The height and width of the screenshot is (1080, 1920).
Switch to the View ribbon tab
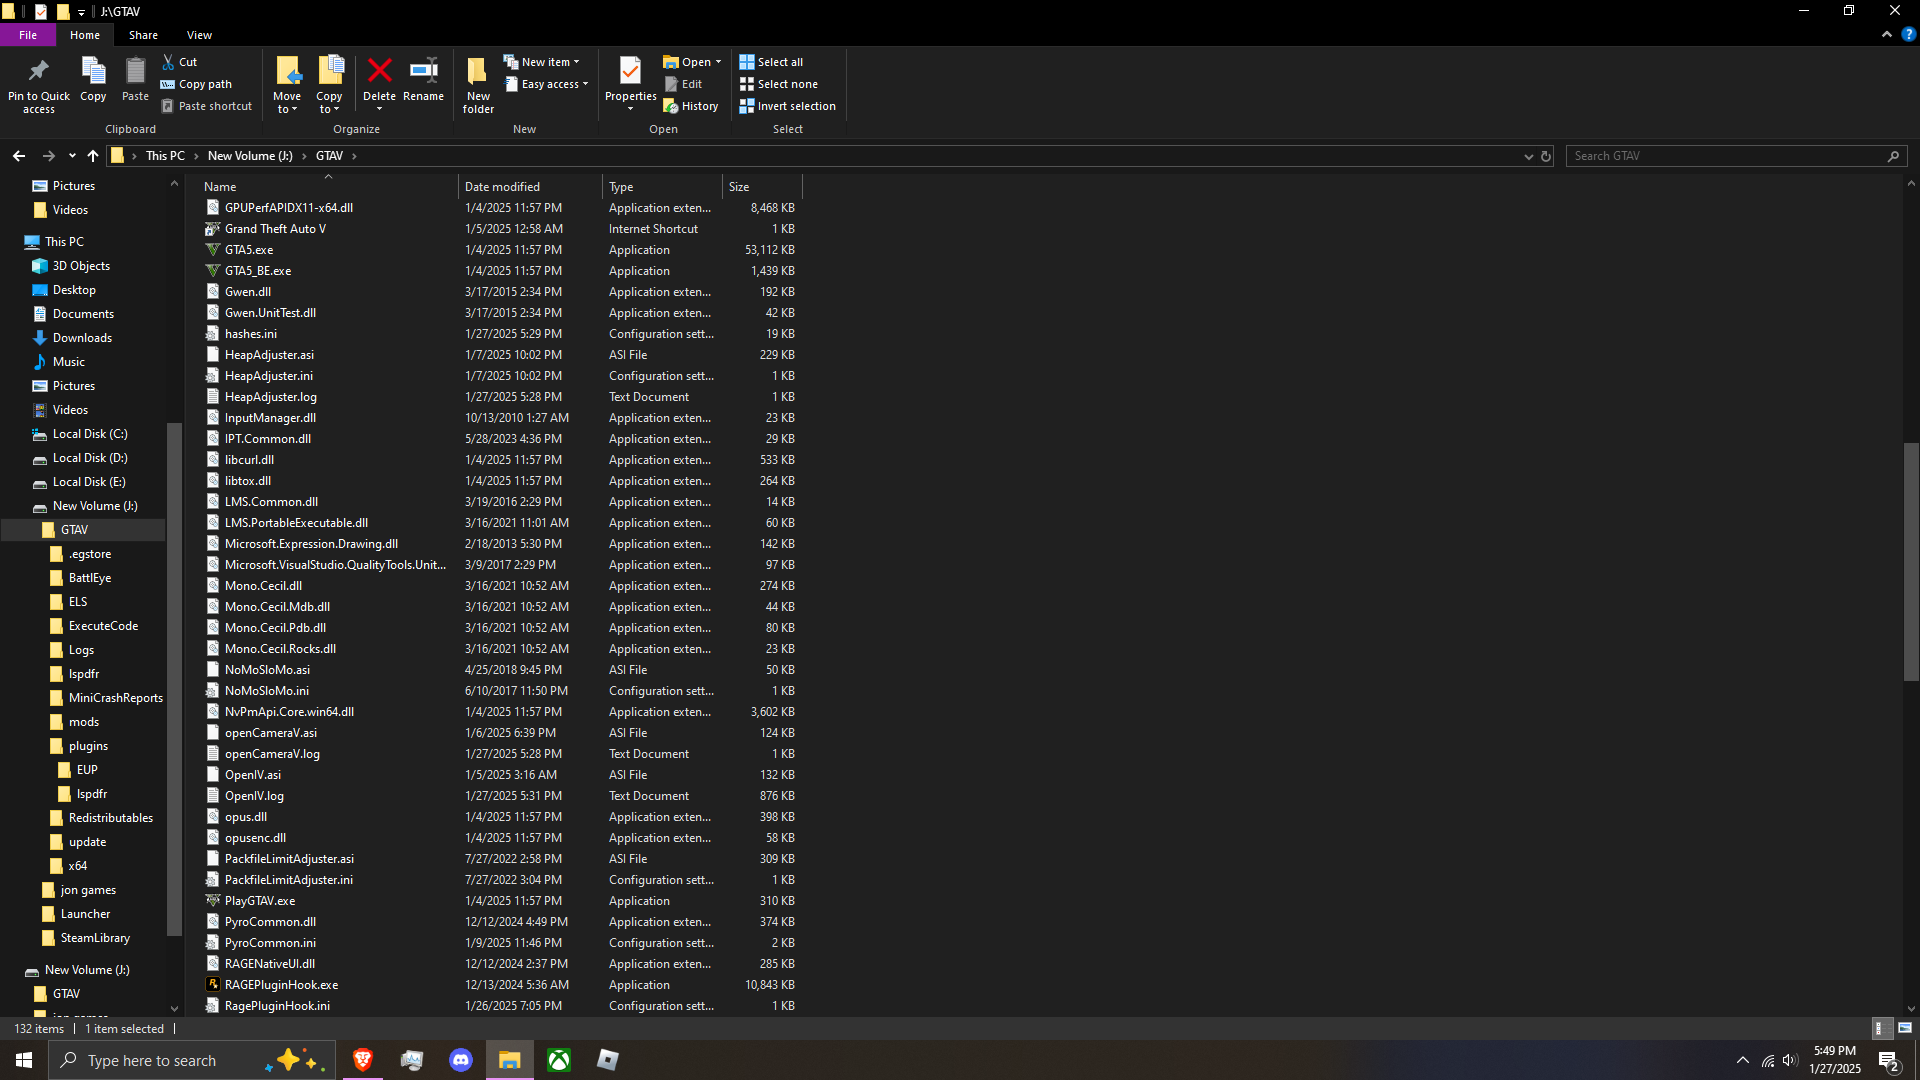point(199,35)
